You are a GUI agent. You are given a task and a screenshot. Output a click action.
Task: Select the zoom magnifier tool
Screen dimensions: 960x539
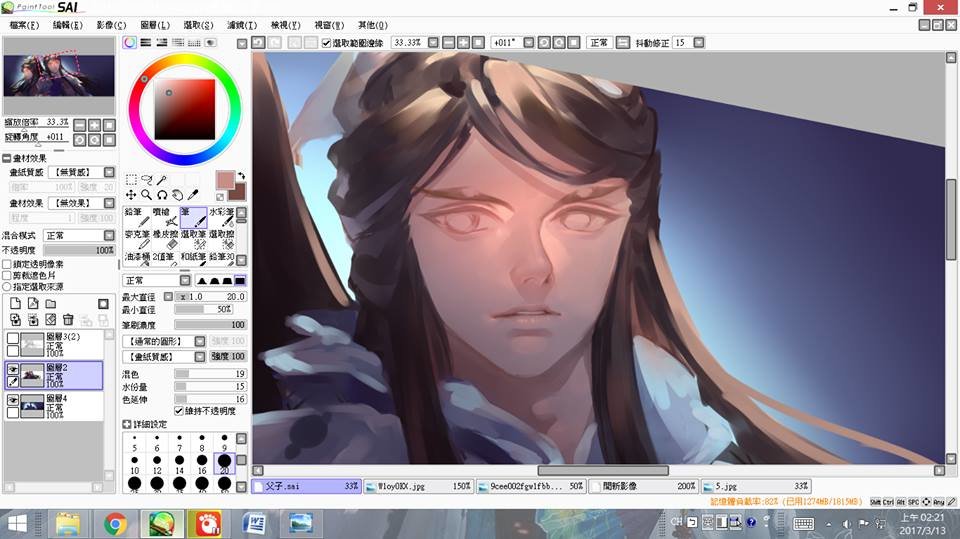coord(146,195)
